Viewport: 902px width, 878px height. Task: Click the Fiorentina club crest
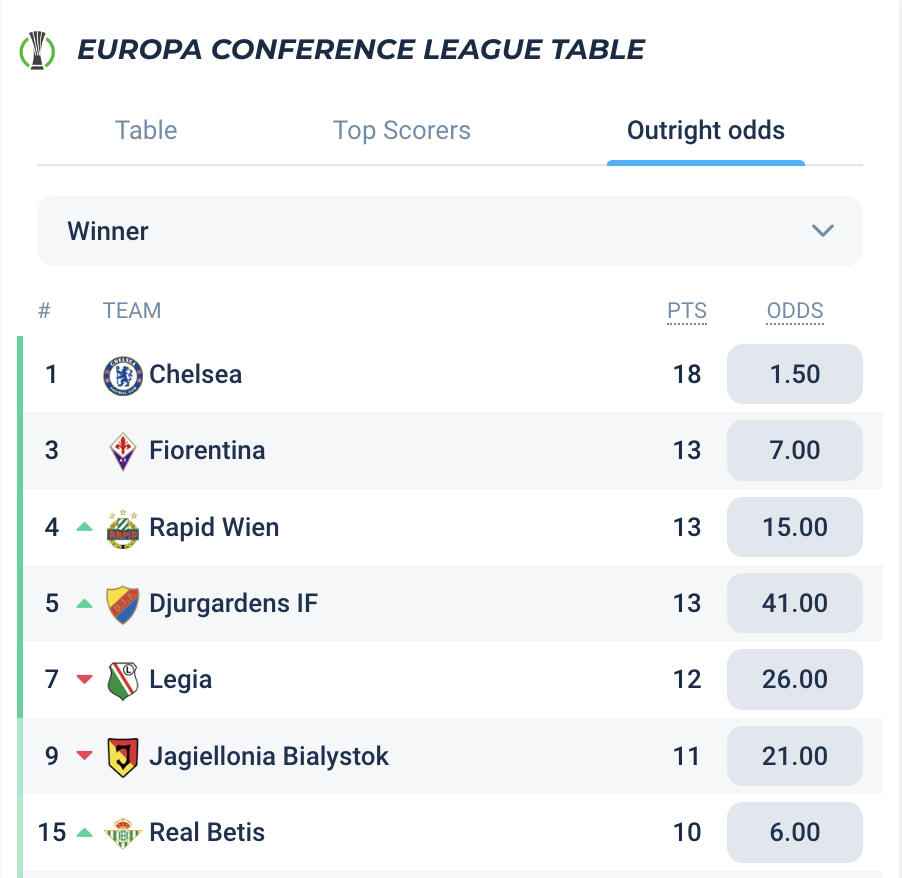[123, 451]
